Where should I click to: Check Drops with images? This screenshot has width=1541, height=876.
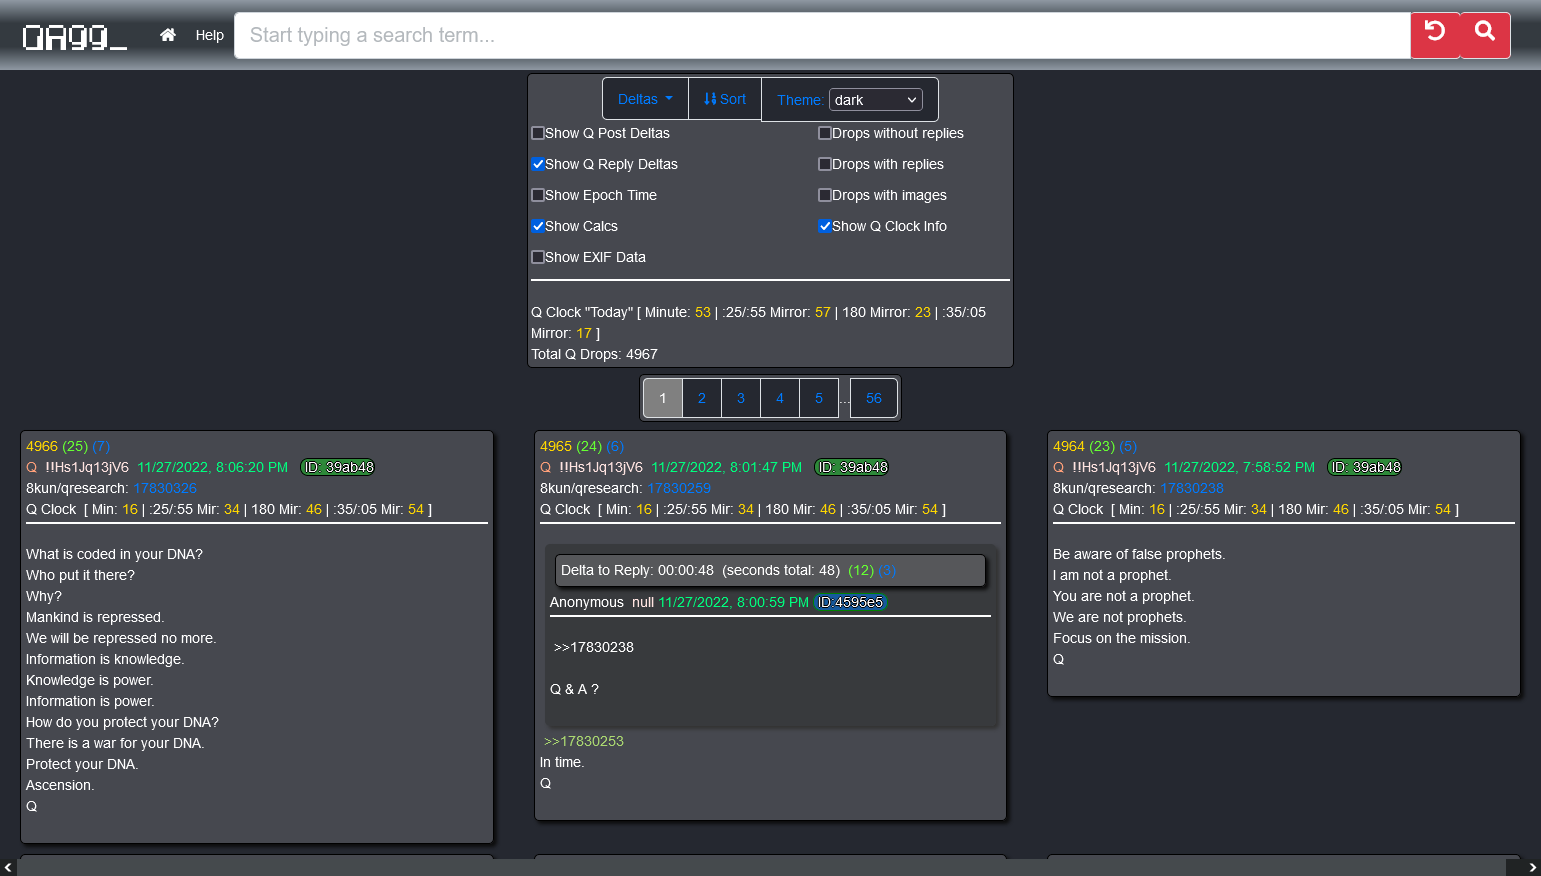click(x=825, y=195)
